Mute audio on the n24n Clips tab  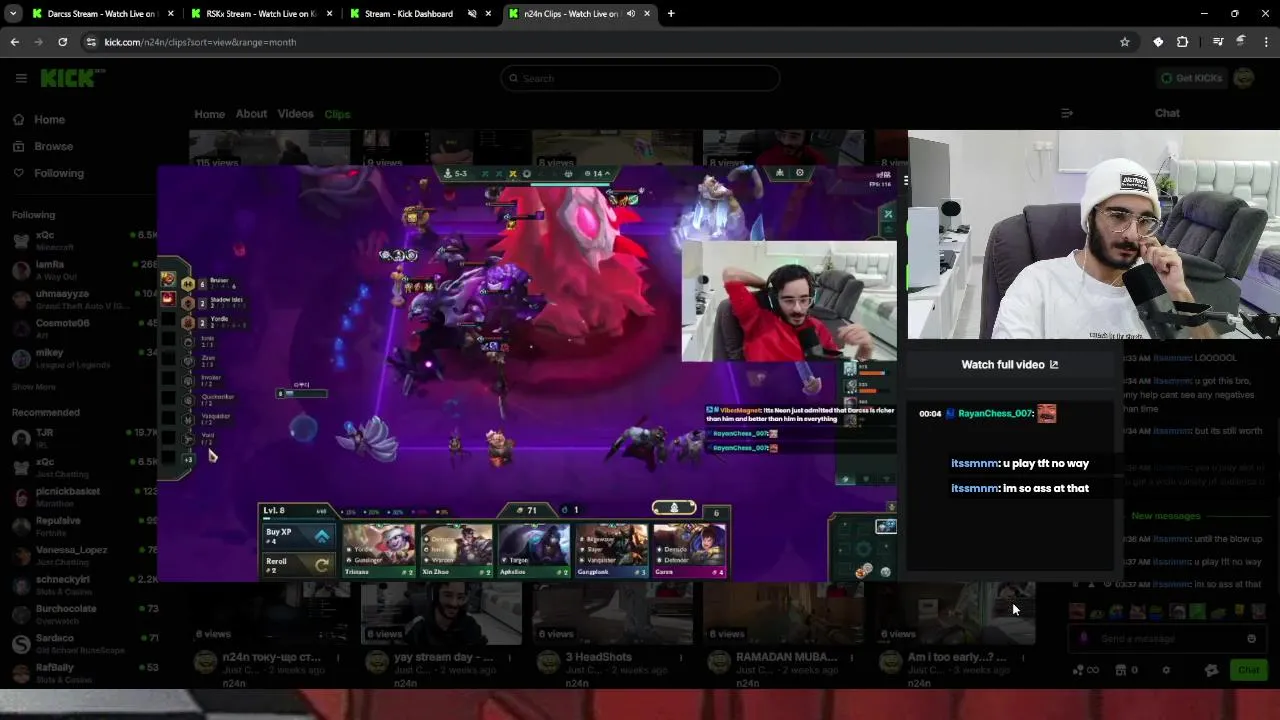pos(630,14)
